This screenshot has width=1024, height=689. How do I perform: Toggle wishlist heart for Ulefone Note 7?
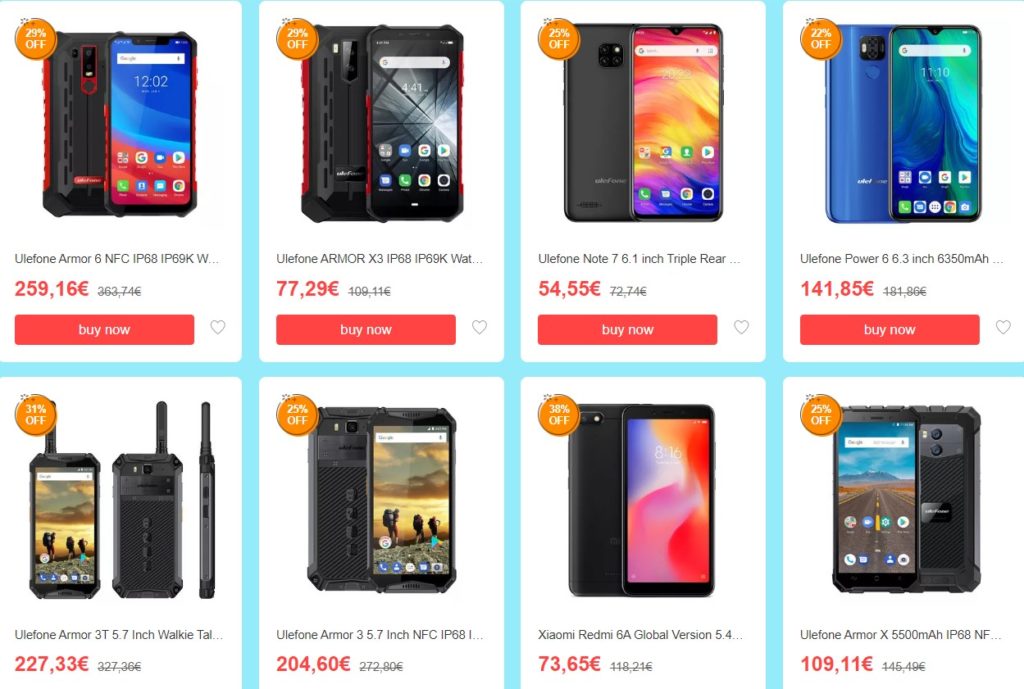(x=741, y=327)
